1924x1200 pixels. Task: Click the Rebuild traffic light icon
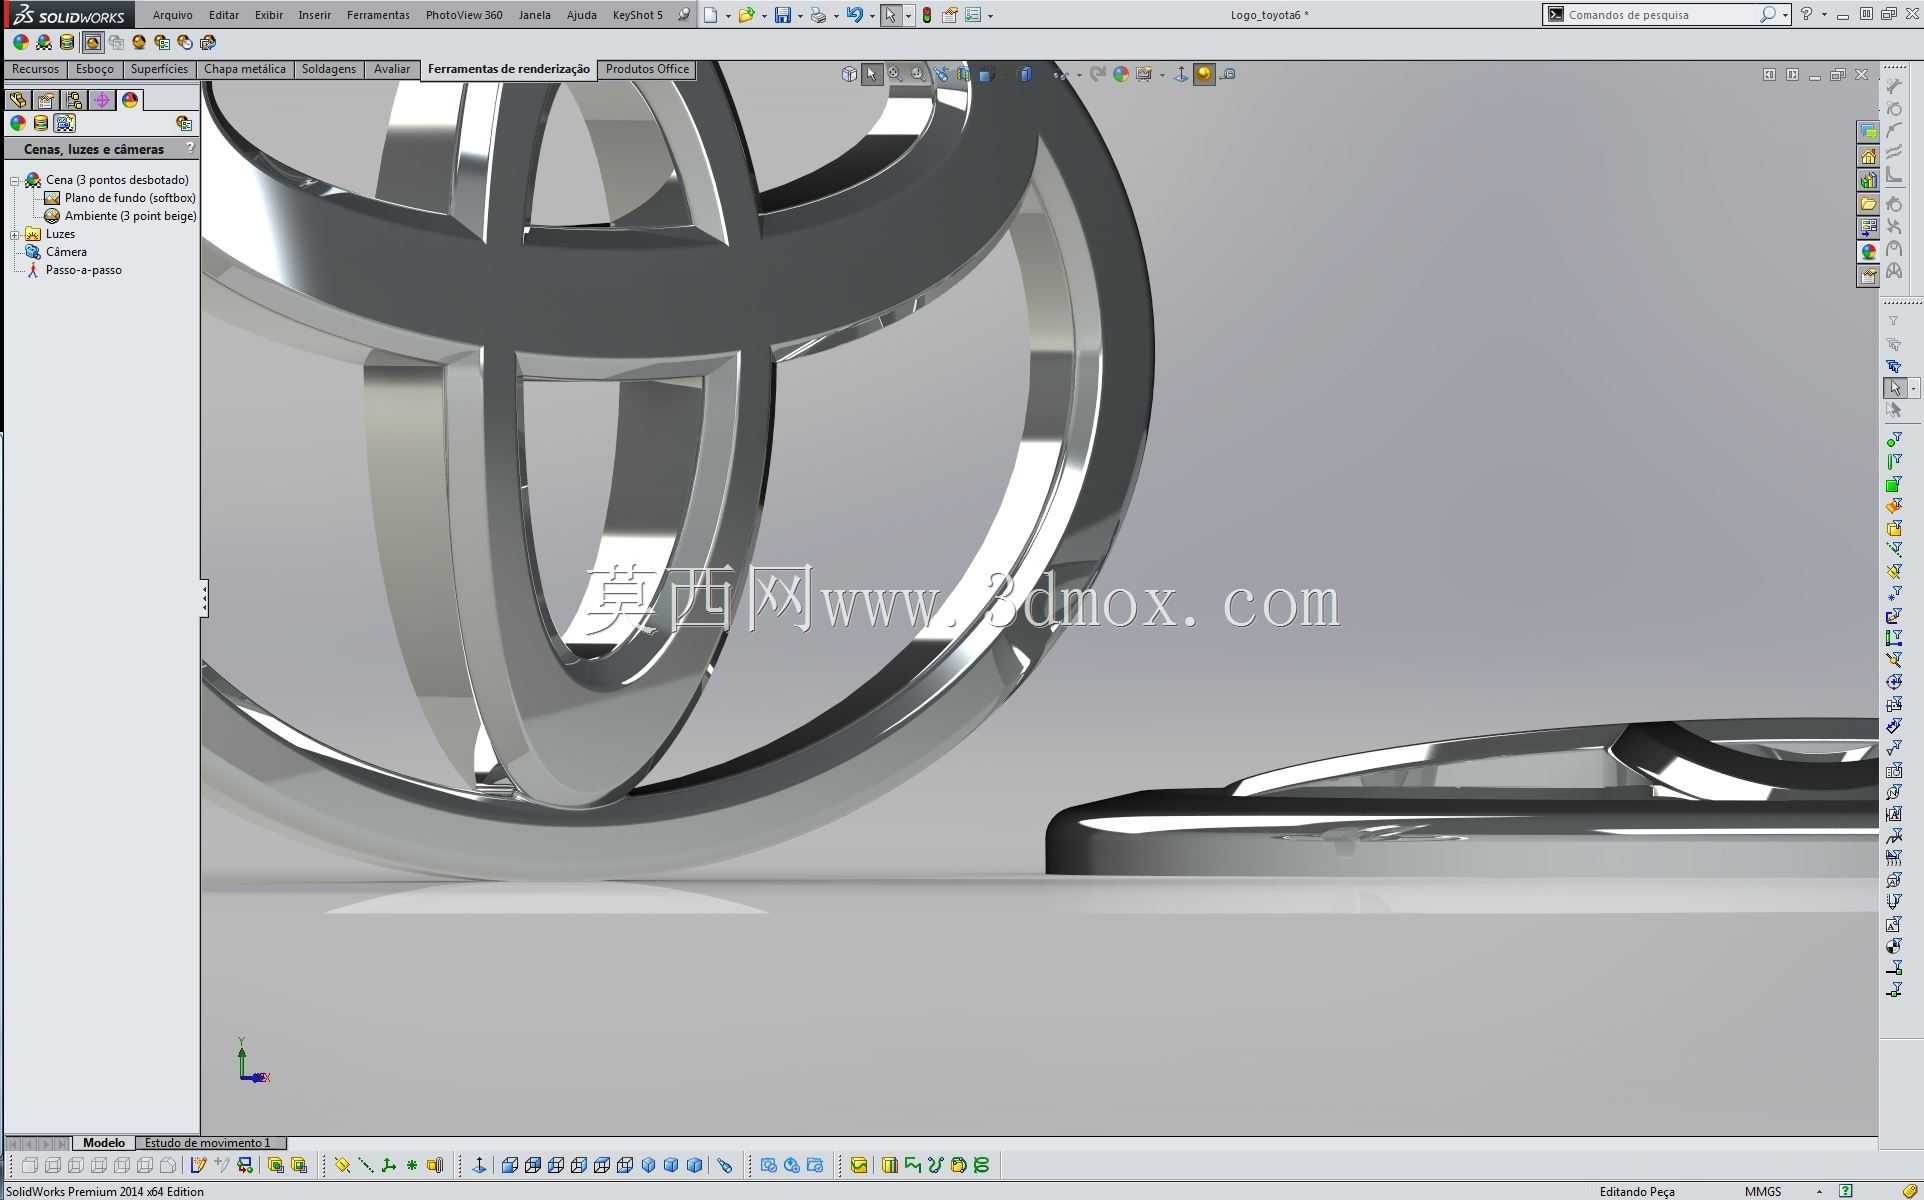927,15
